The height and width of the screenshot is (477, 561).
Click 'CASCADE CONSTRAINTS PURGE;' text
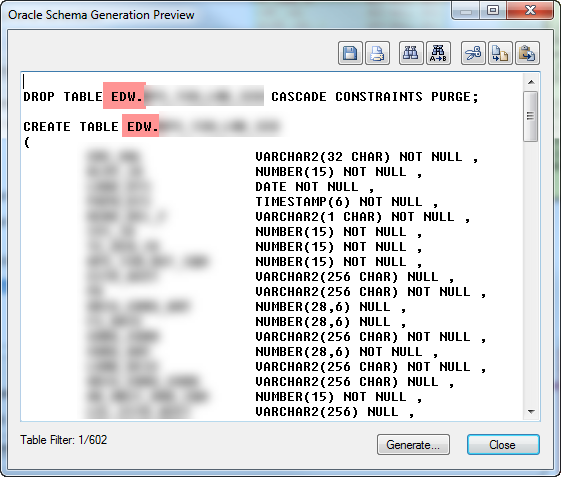375,97
